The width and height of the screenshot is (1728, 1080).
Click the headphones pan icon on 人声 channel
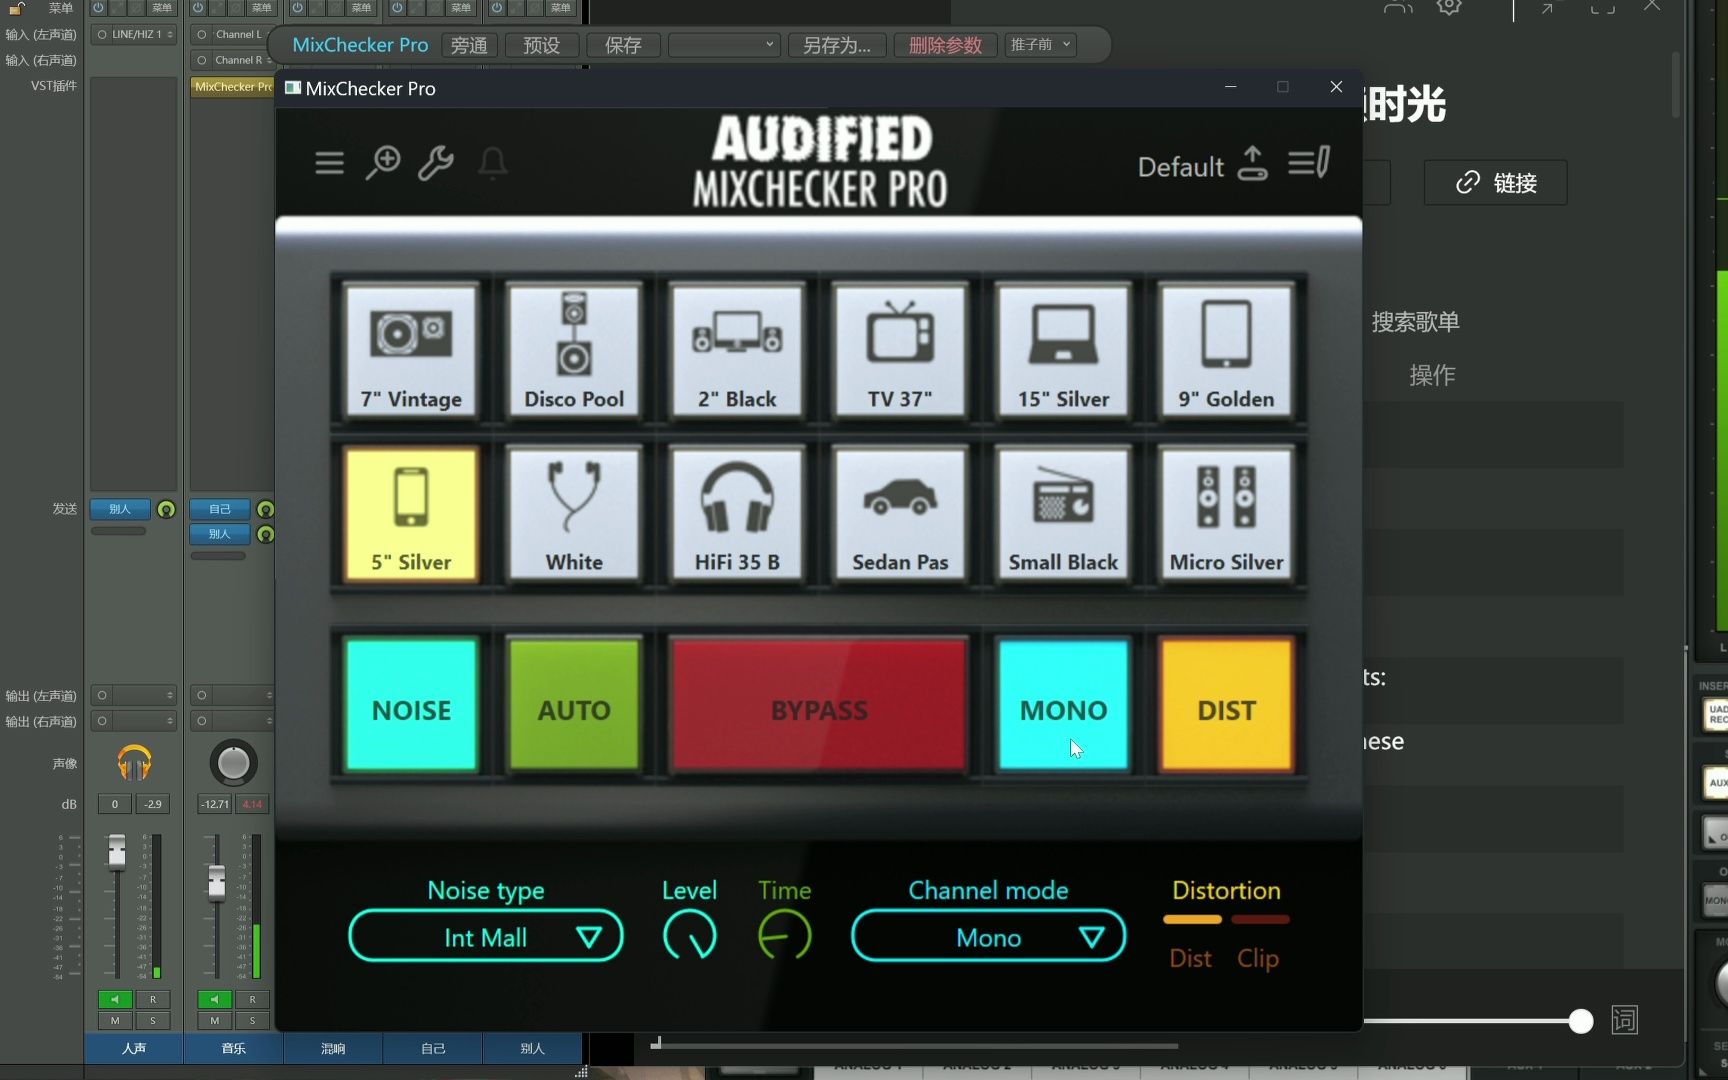click(134, 763)
